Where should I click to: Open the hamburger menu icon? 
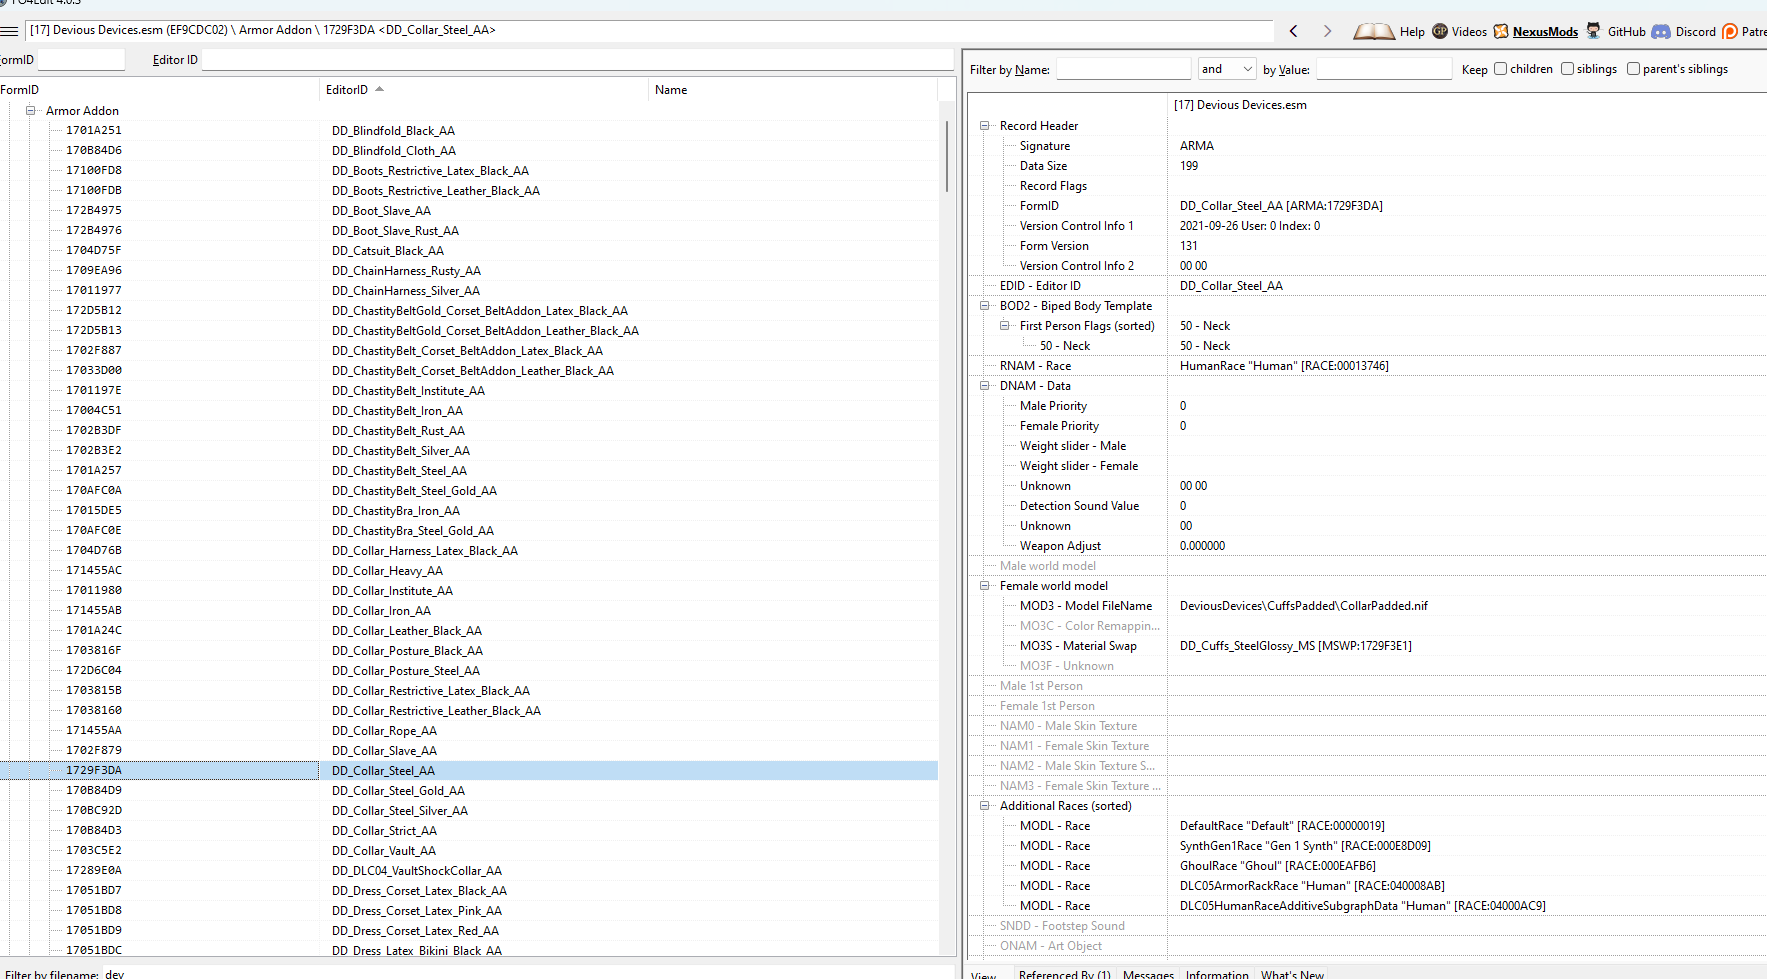(9, 31)
